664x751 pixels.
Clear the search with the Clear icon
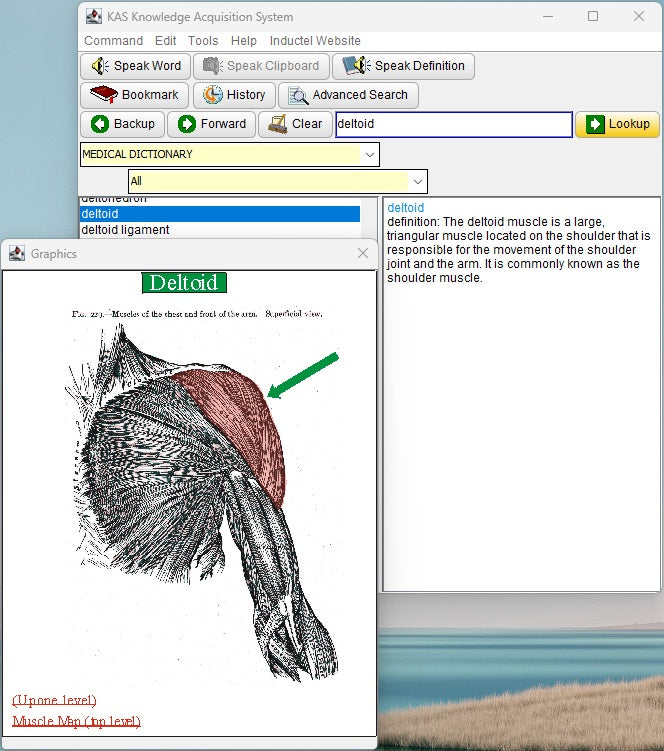(x=278, y=124)
